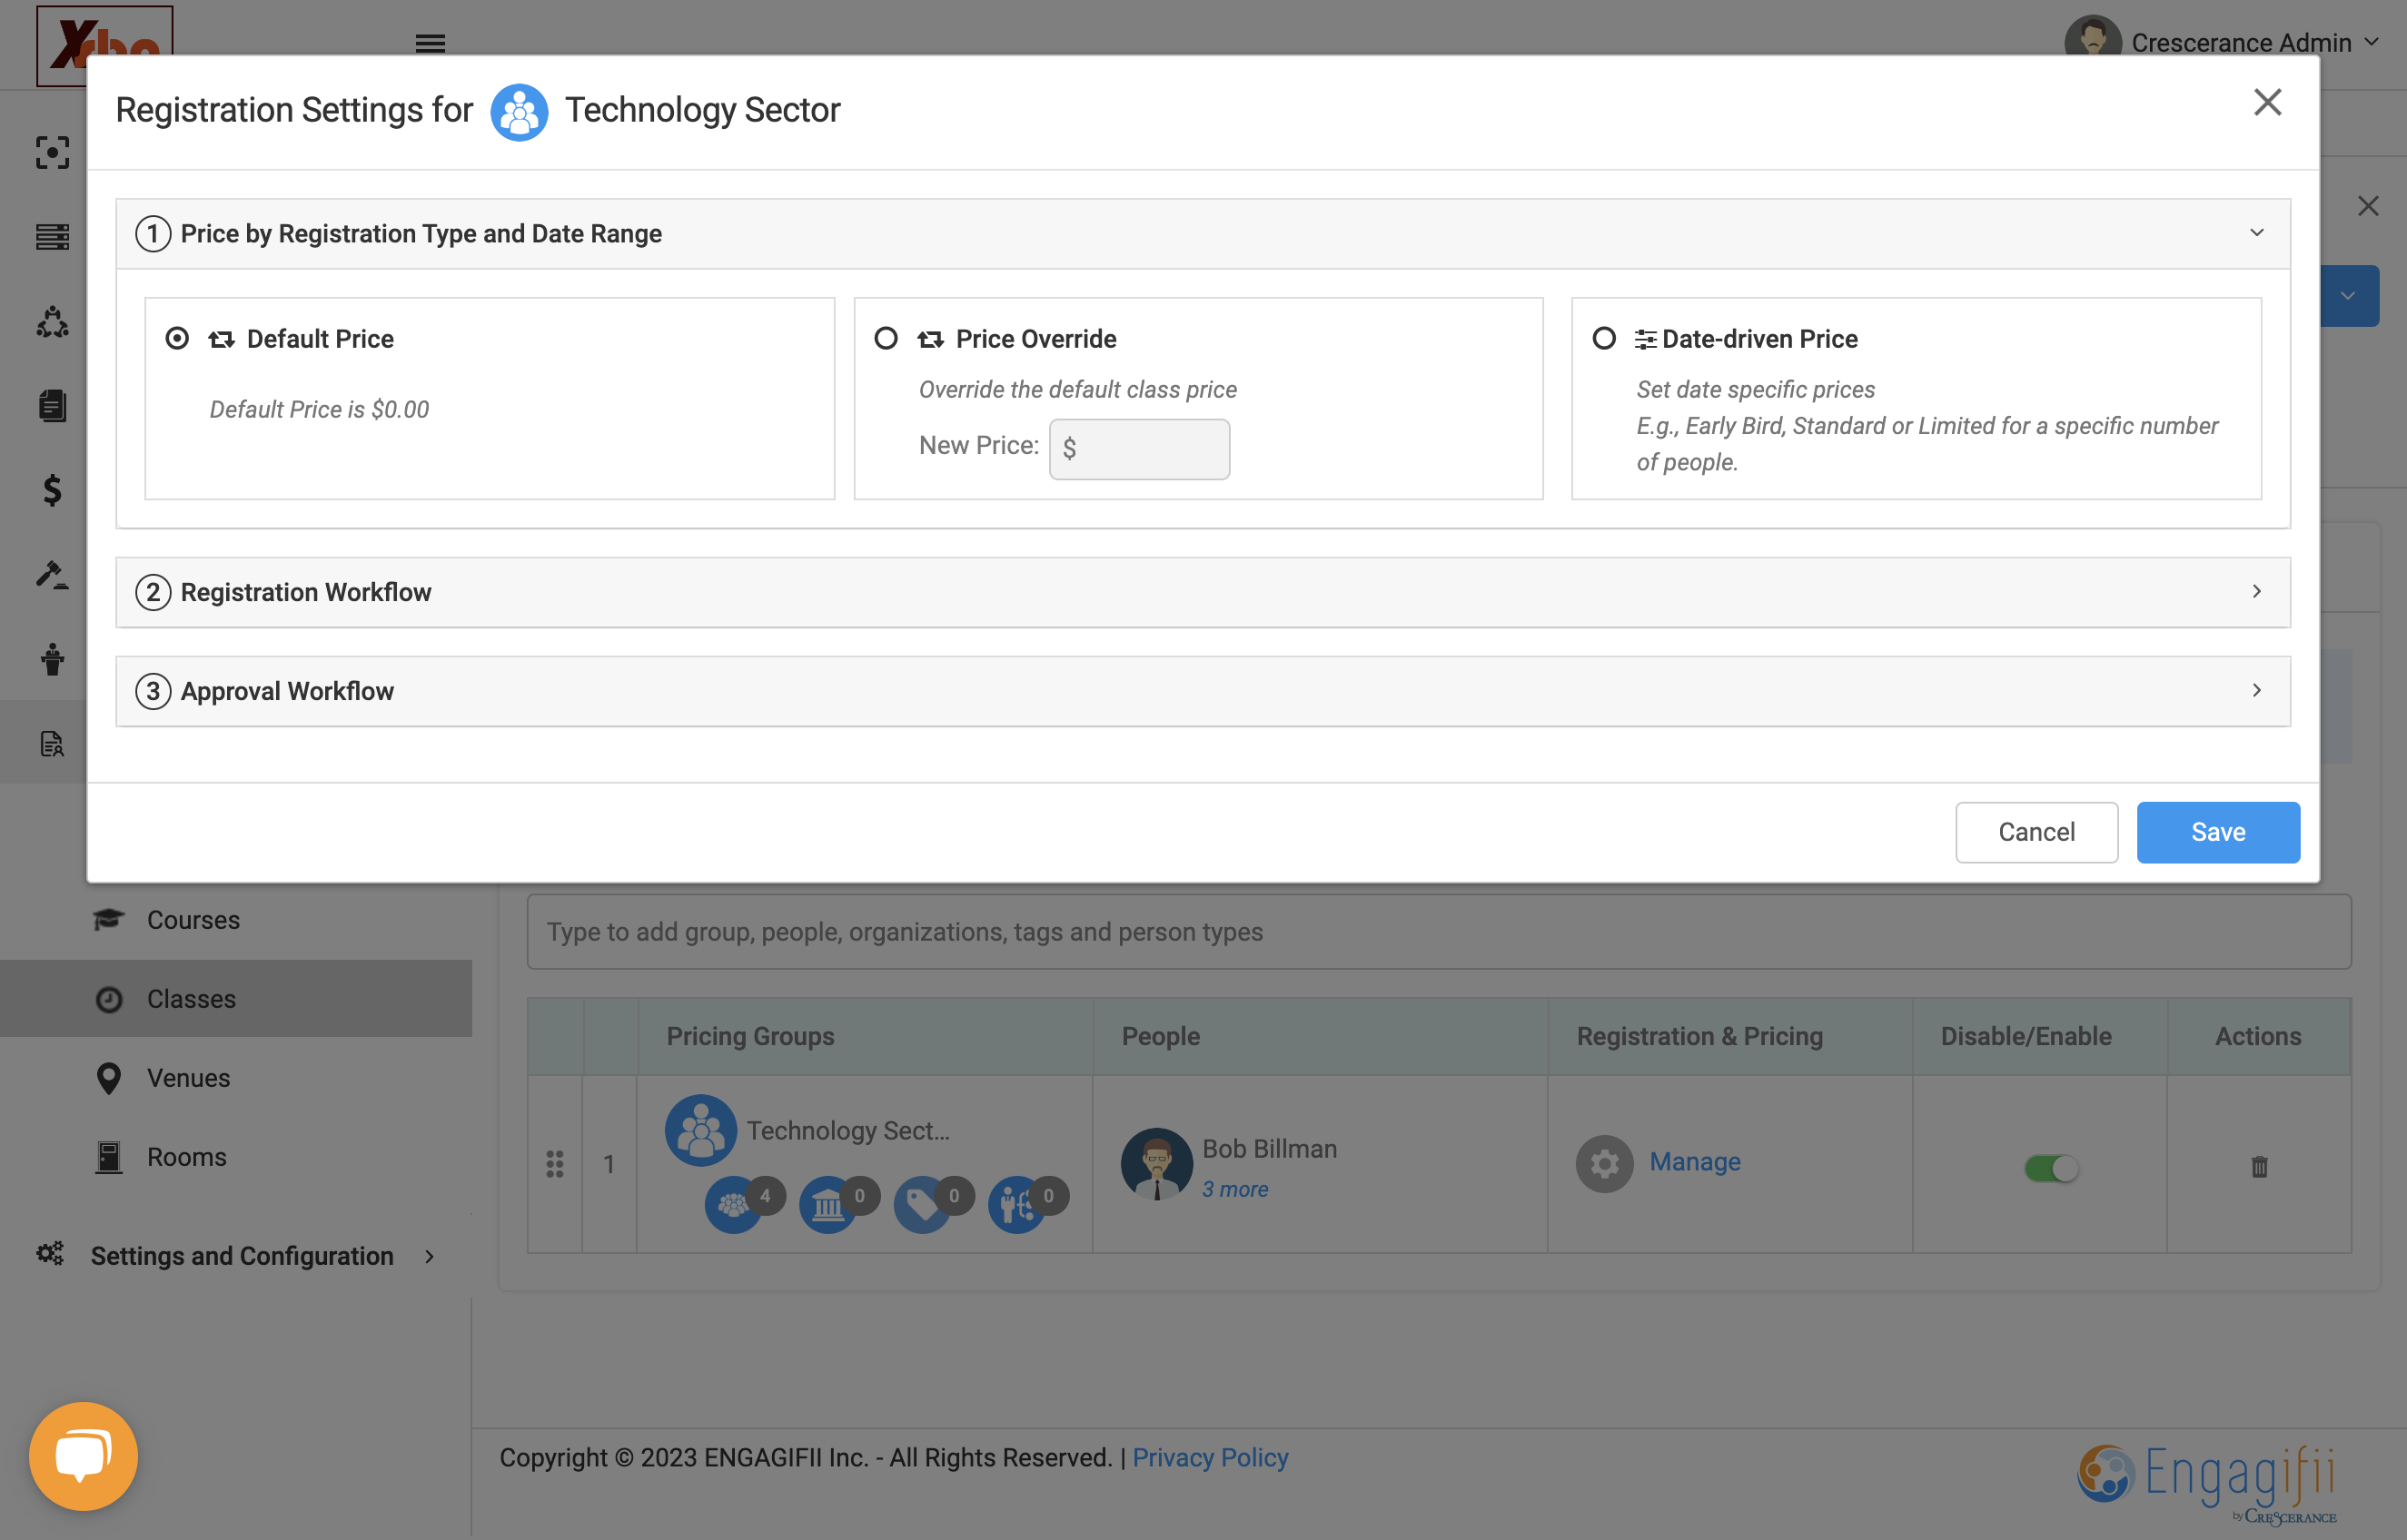The width and height of the screenshot is (2407, 1540).
Task: Collapse the Price by Registration Type section
Action: pyautogui.click(x=2256, y=233)
